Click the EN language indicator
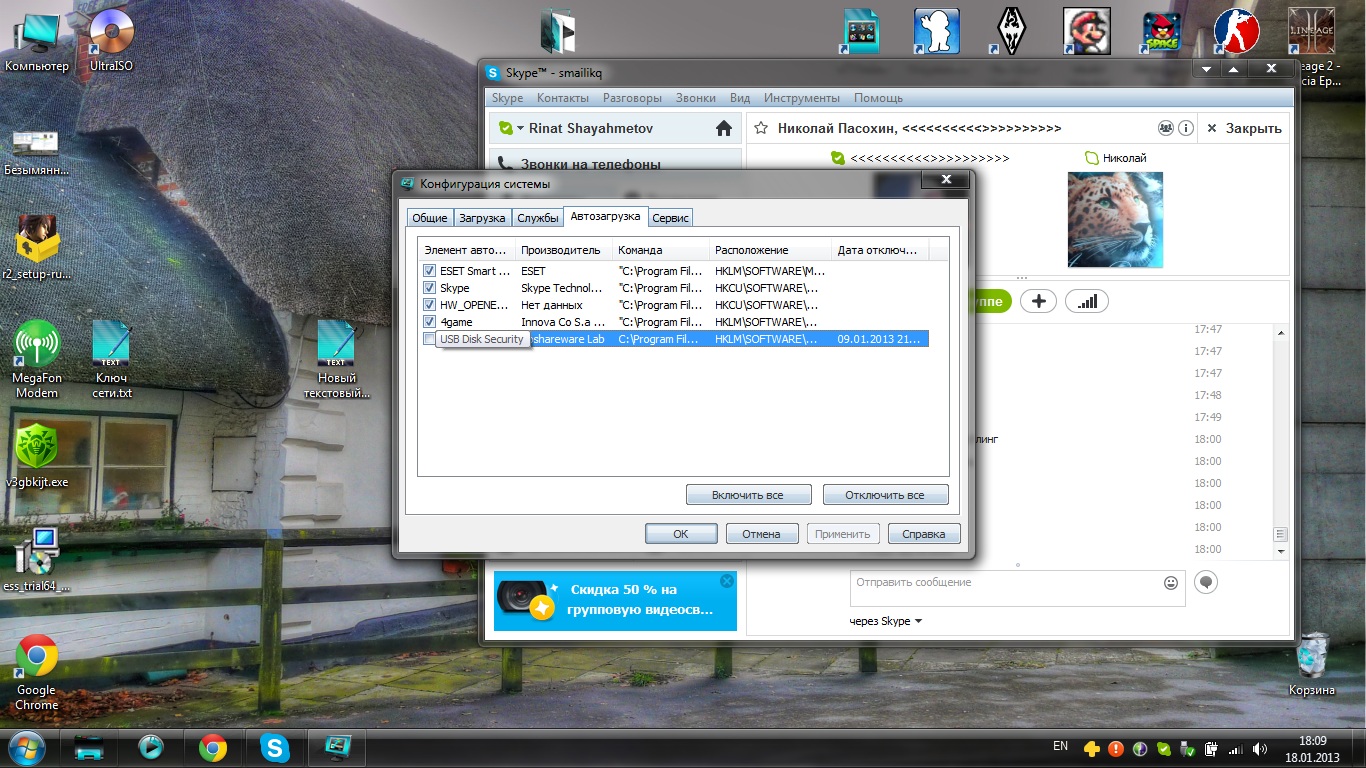This screenshot has width=1366, height=768. (1060, 746)
